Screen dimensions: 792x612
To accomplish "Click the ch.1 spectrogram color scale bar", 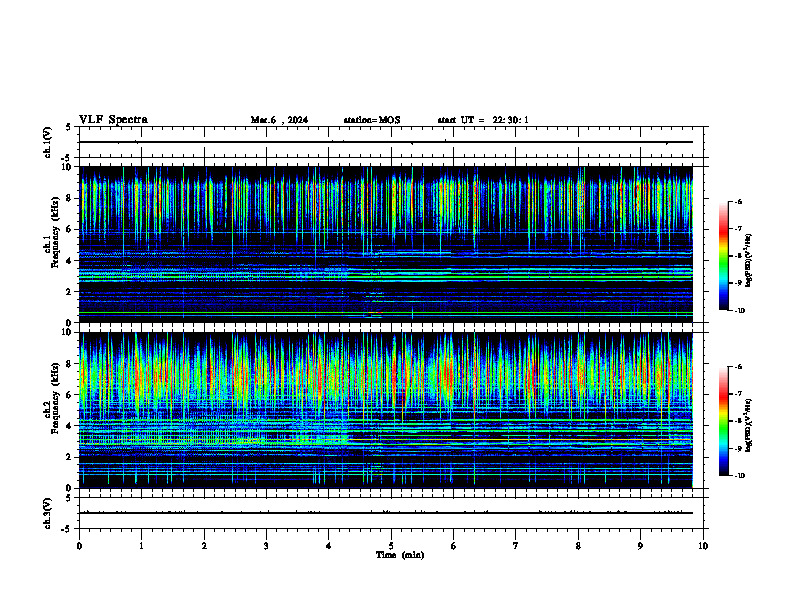I will (723, 256).
